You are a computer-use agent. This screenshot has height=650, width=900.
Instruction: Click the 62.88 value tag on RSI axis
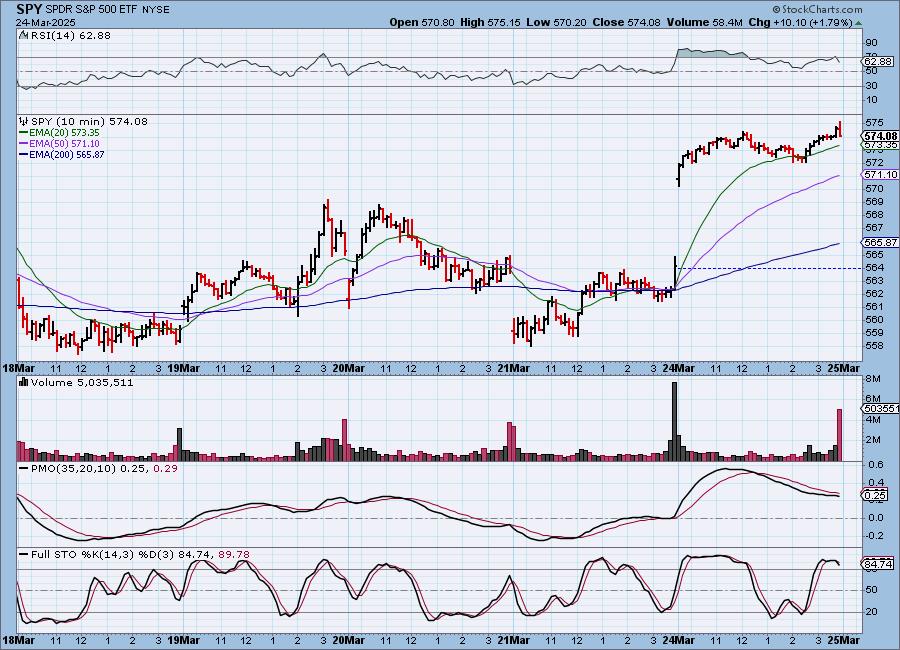(x=878, y=61)
